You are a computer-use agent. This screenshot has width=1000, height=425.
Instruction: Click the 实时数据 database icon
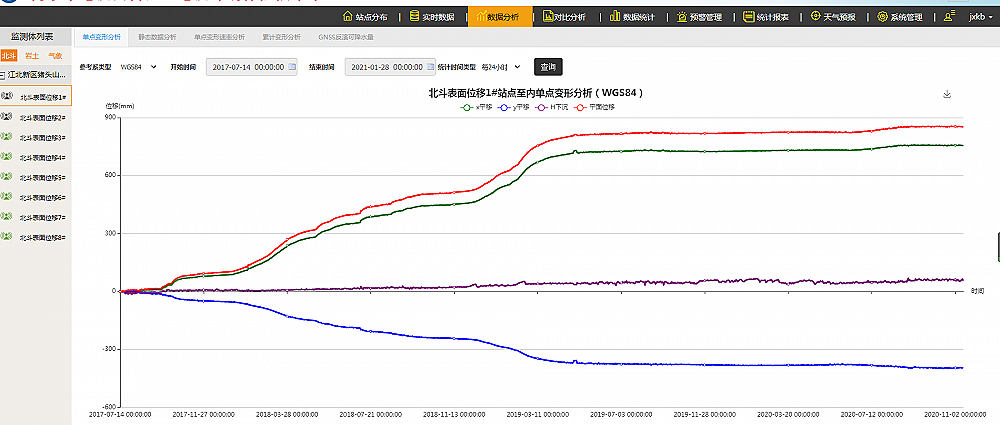click(415, 17)
